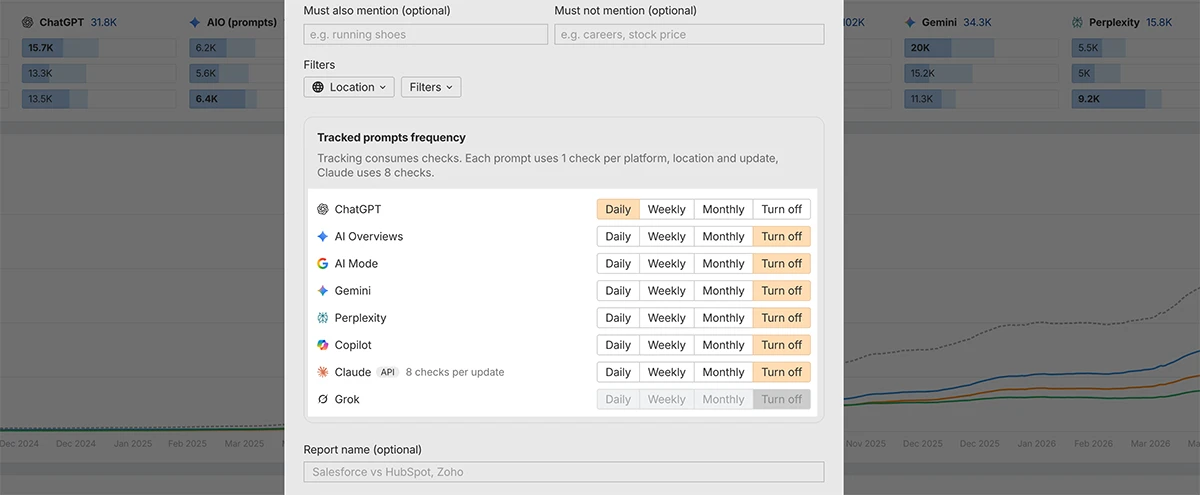Click the API badge next to Claude

(388, 372)
